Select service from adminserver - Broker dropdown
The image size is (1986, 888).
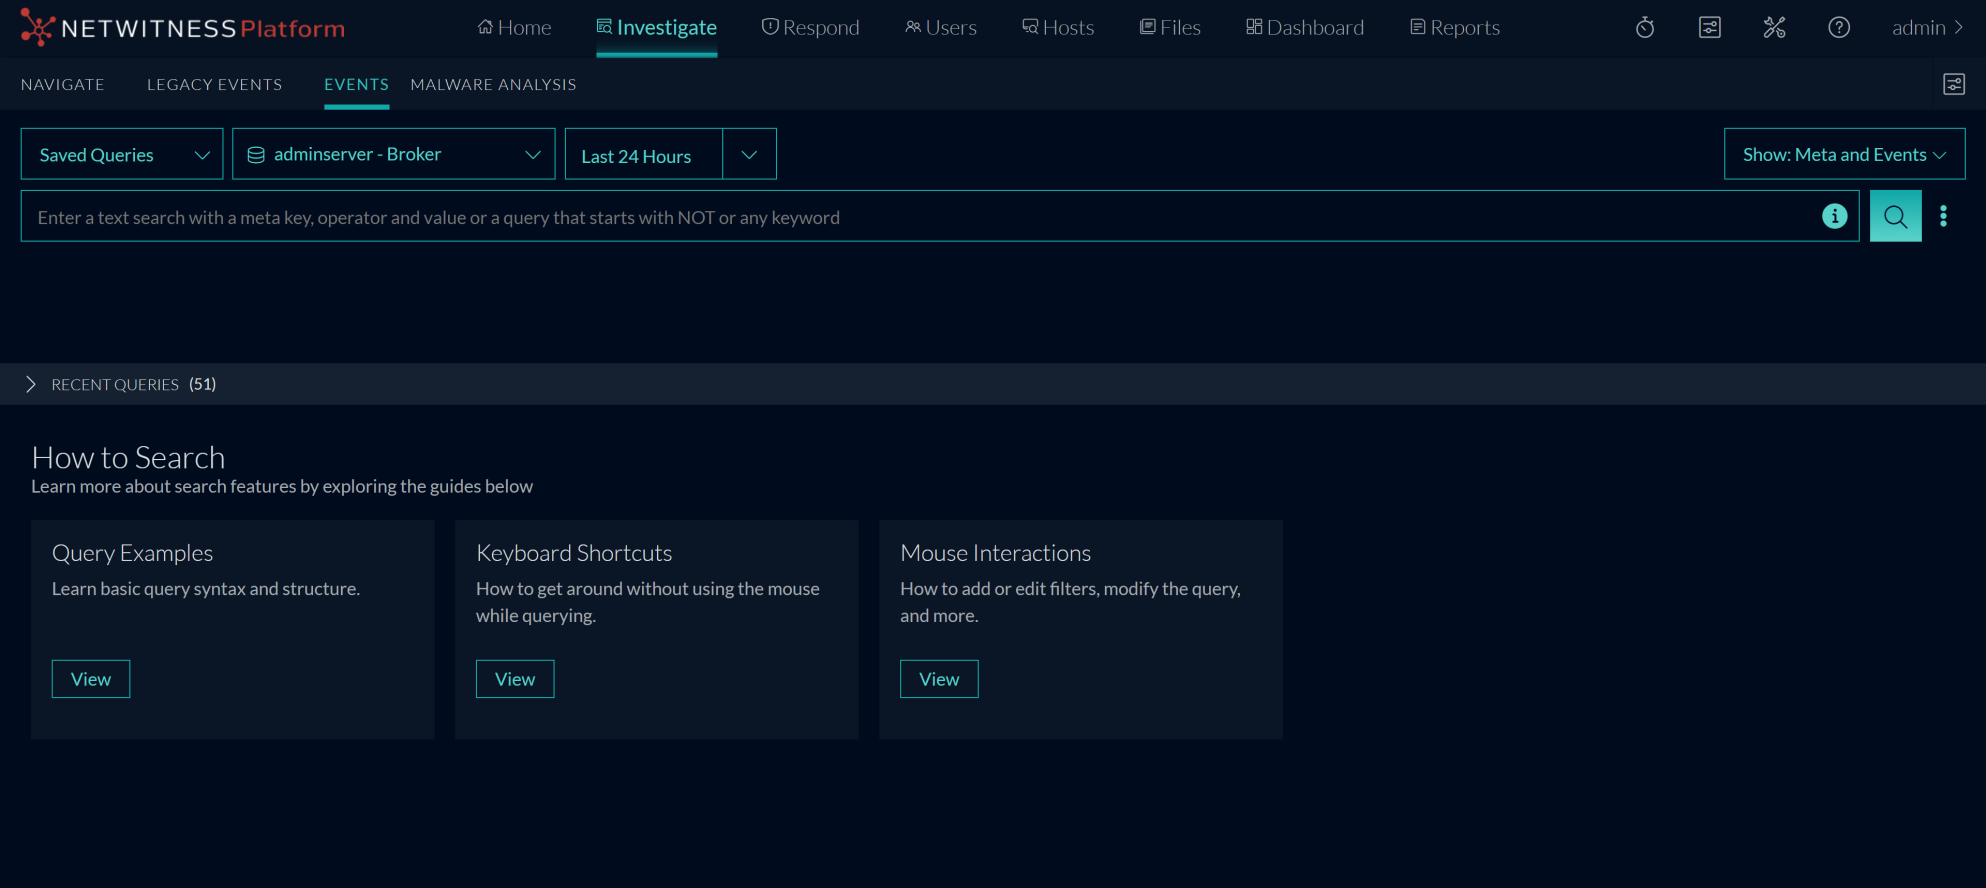coord(393,155)
